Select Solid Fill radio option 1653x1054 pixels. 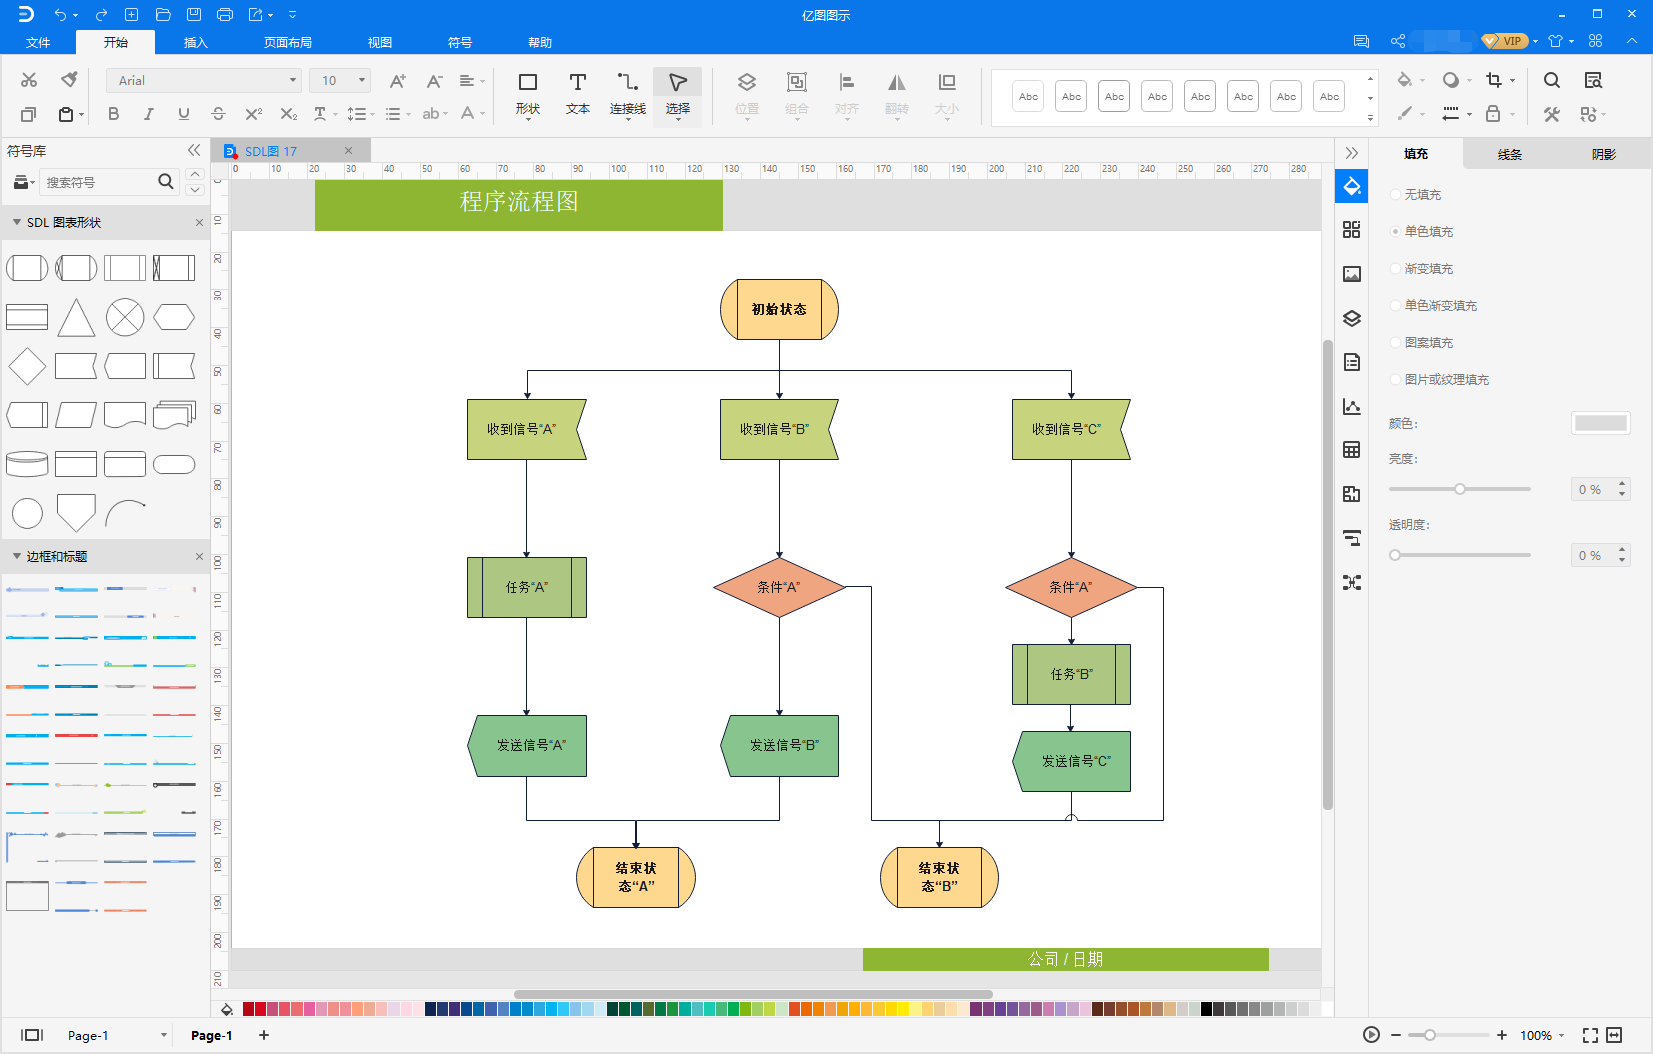pos(1395,231)
